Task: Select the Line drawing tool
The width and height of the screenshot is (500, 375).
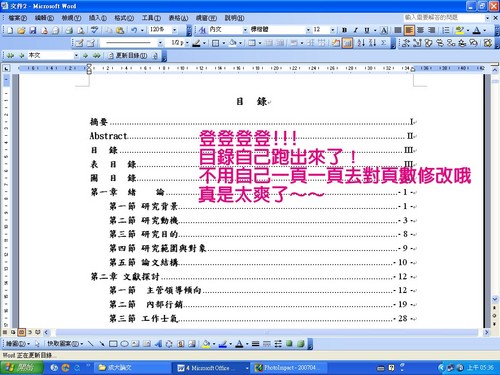Action: click(91, 344)
